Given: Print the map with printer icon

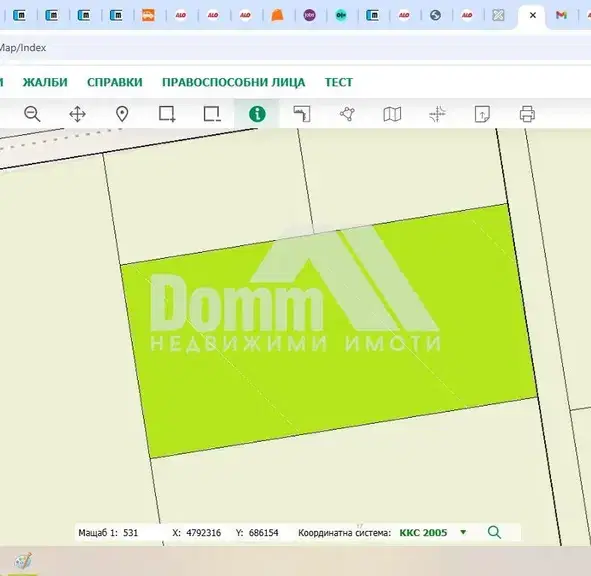Looking at the screenshot, I should (x=527, y=114).
